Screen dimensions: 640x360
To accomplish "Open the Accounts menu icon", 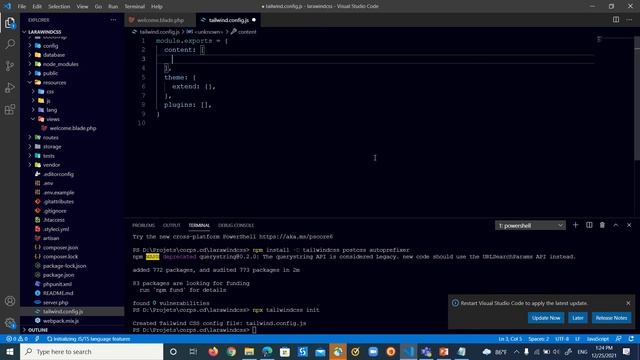I will click(x=10, y=301).
